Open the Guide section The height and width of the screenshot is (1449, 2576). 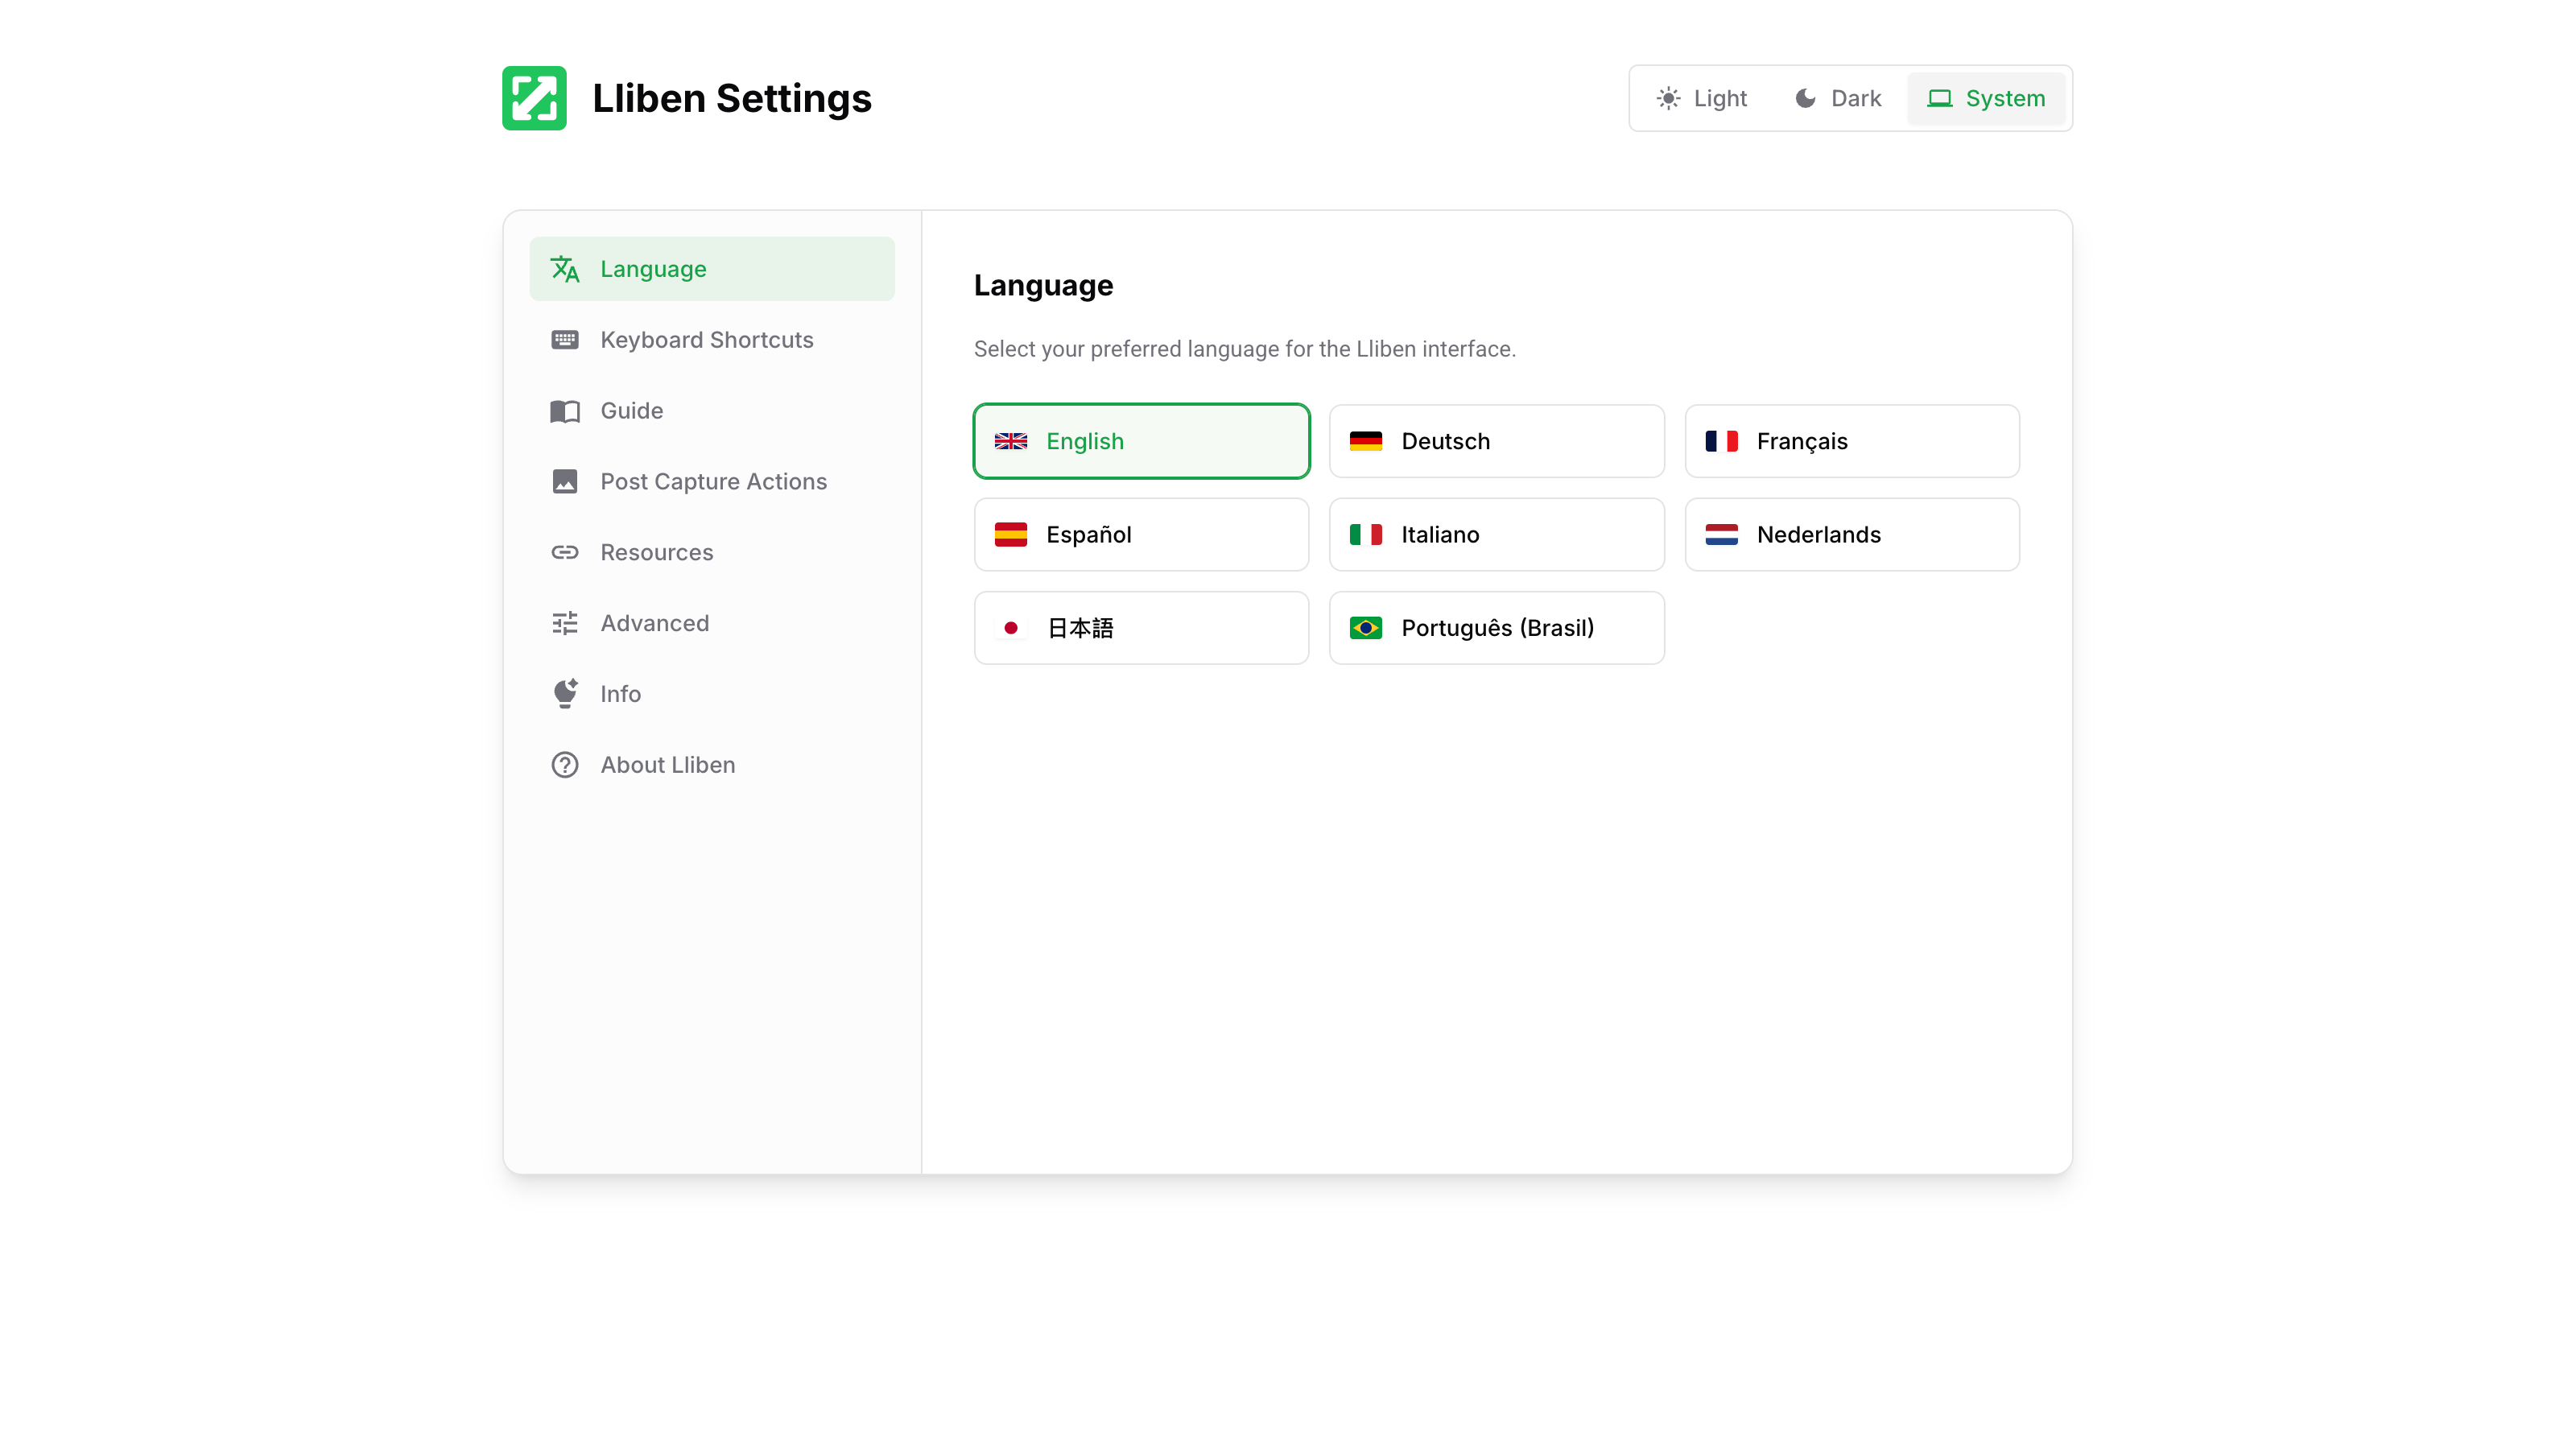pyautogui.click(x=631, y=410)
